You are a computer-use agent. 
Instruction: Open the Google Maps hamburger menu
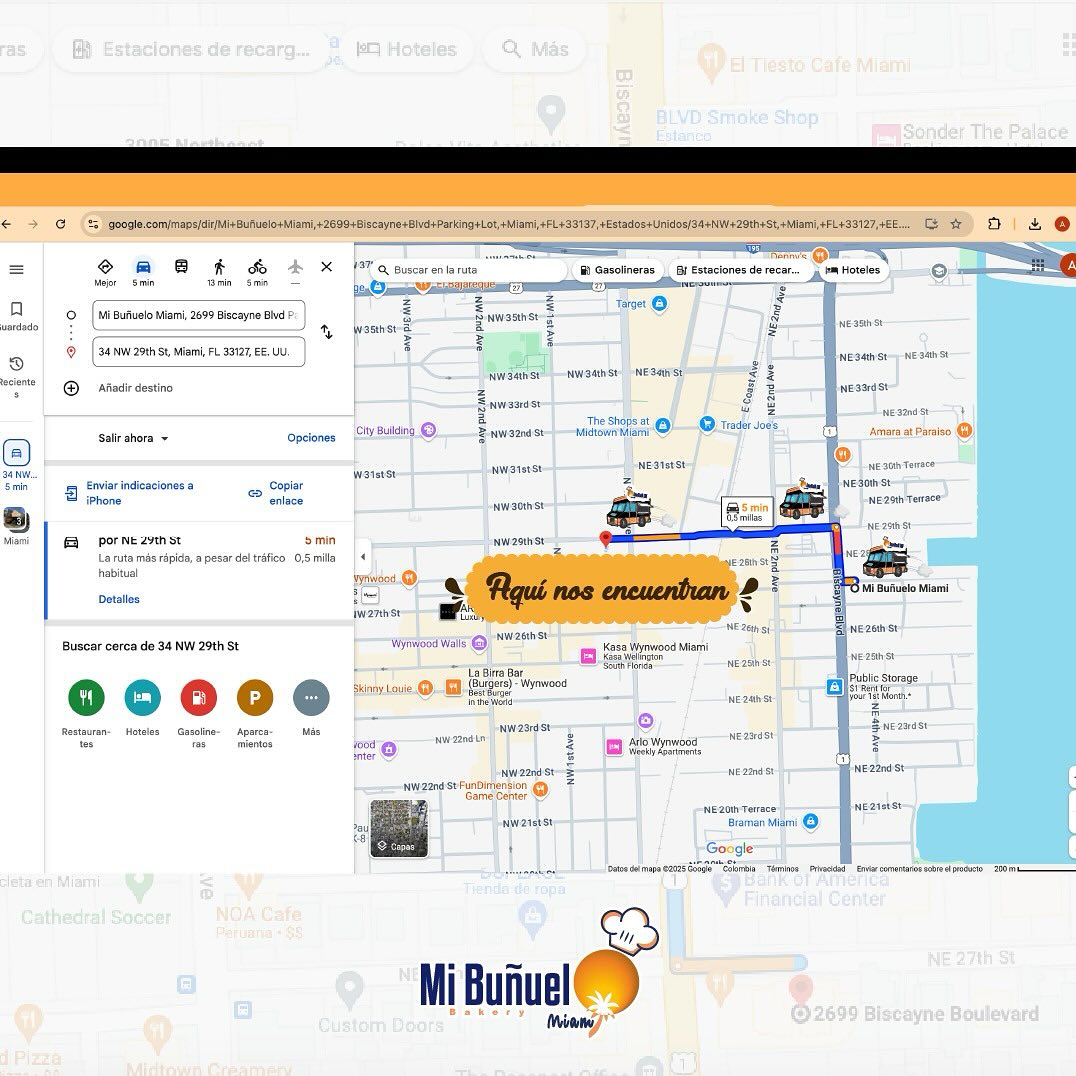[x=16, y=270]
